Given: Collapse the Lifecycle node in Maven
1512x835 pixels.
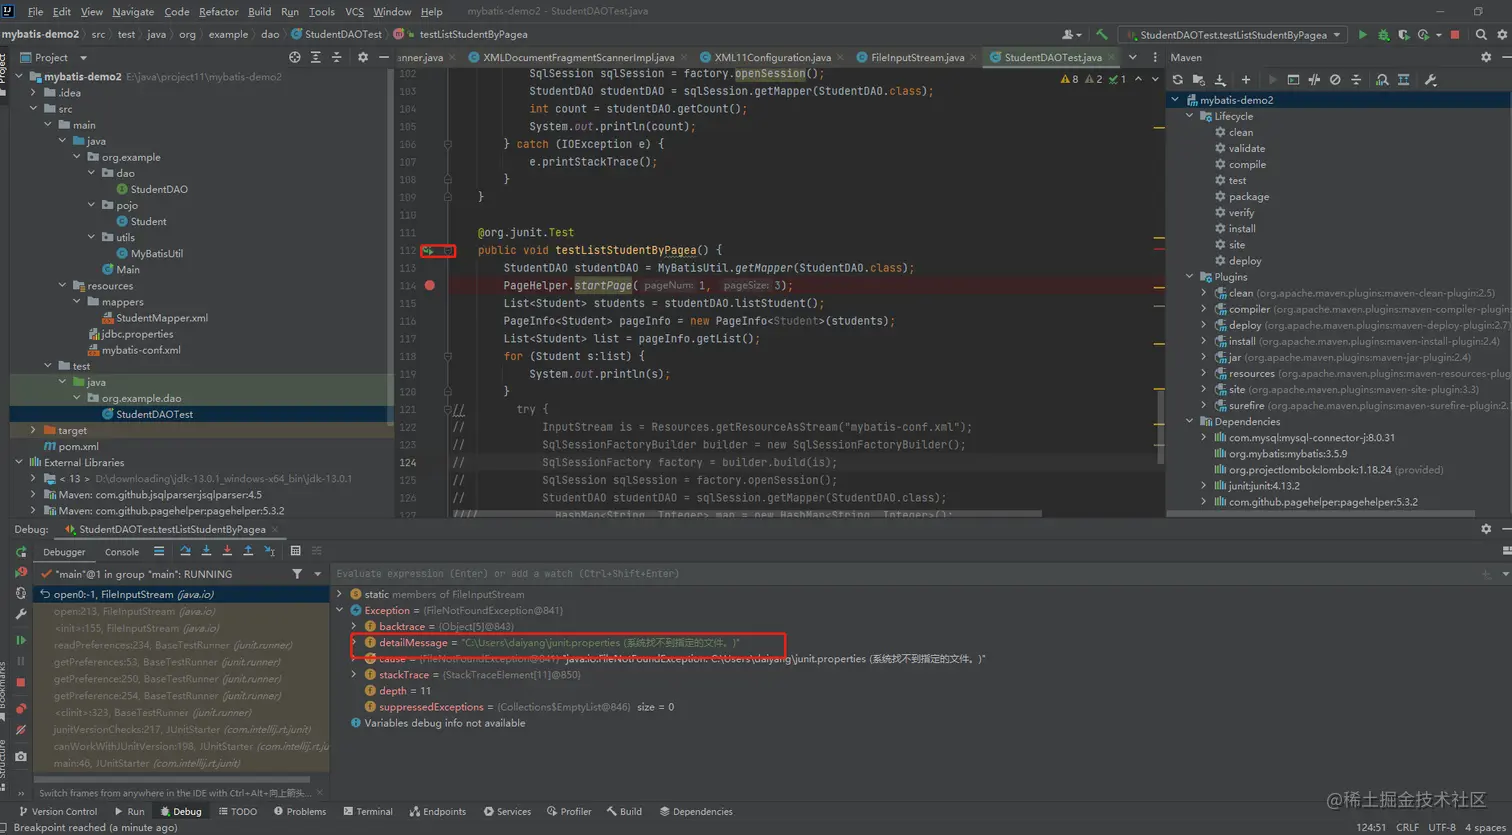Looking at the screenshot, I should 1190,116.
